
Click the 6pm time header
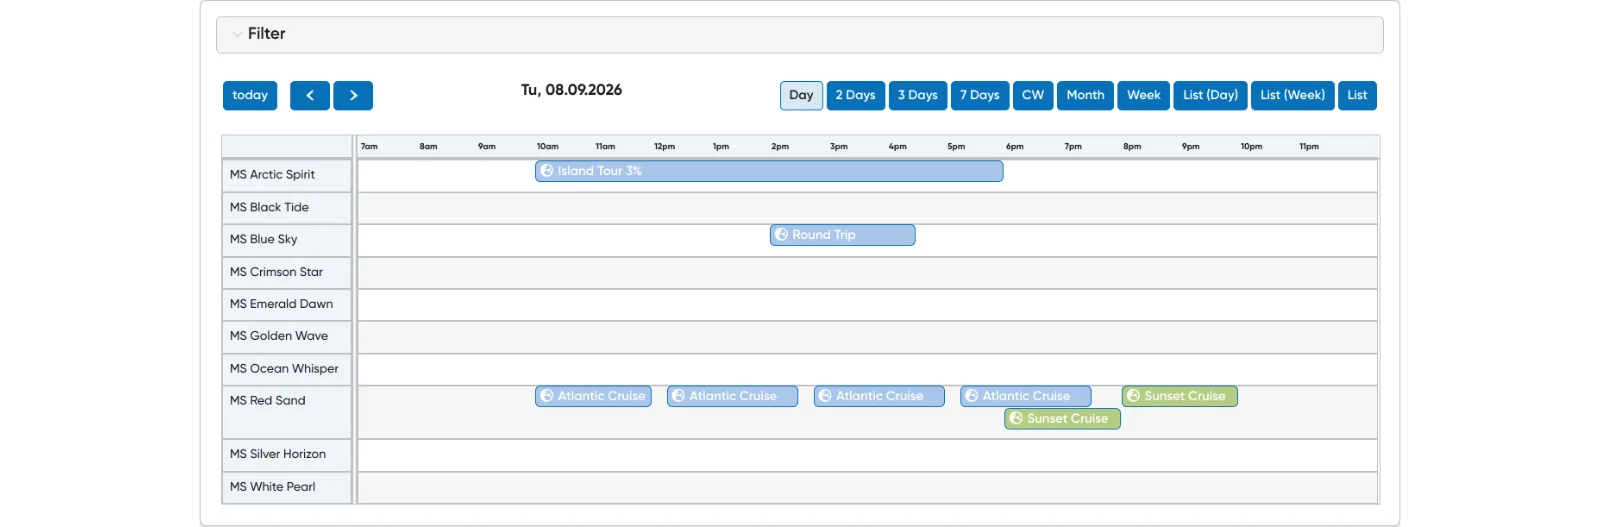(x=1014, y=146)
